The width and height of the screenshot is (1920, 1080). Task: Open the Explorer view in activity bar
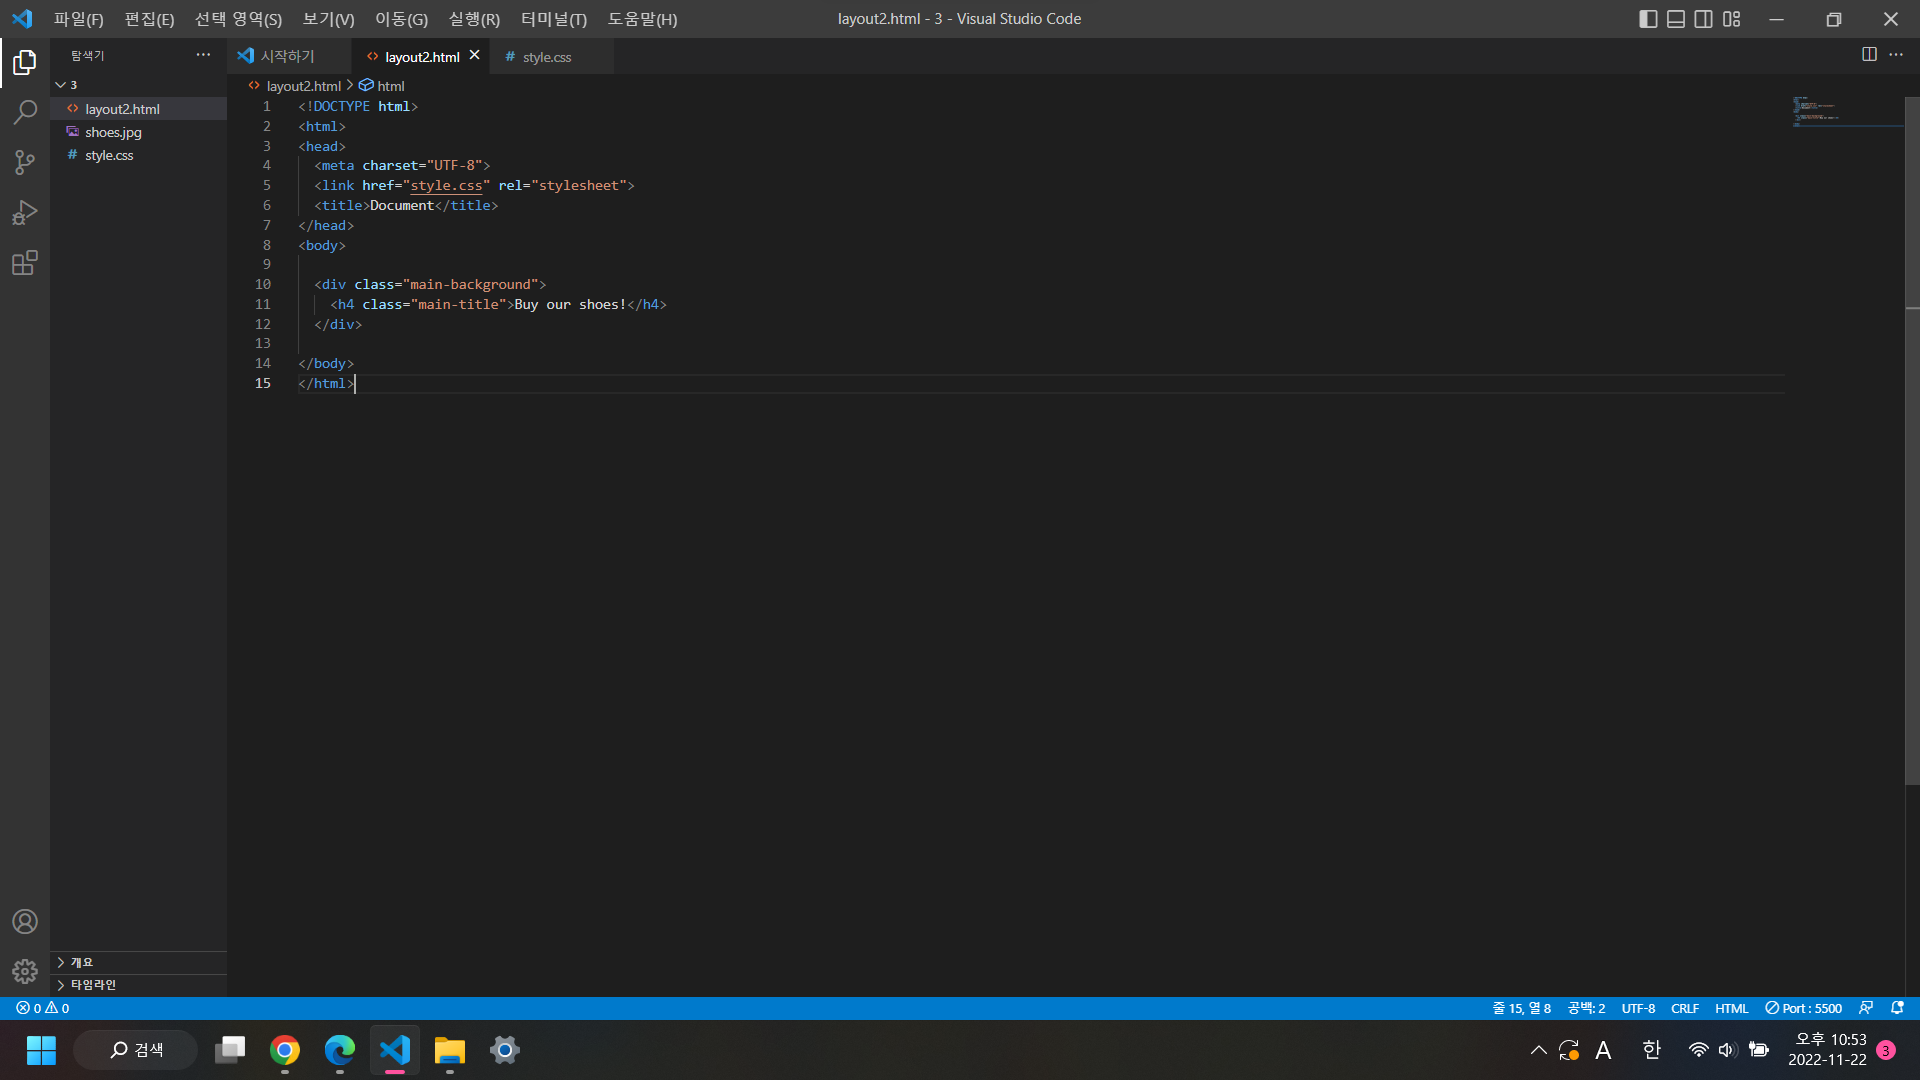(25, 63)
